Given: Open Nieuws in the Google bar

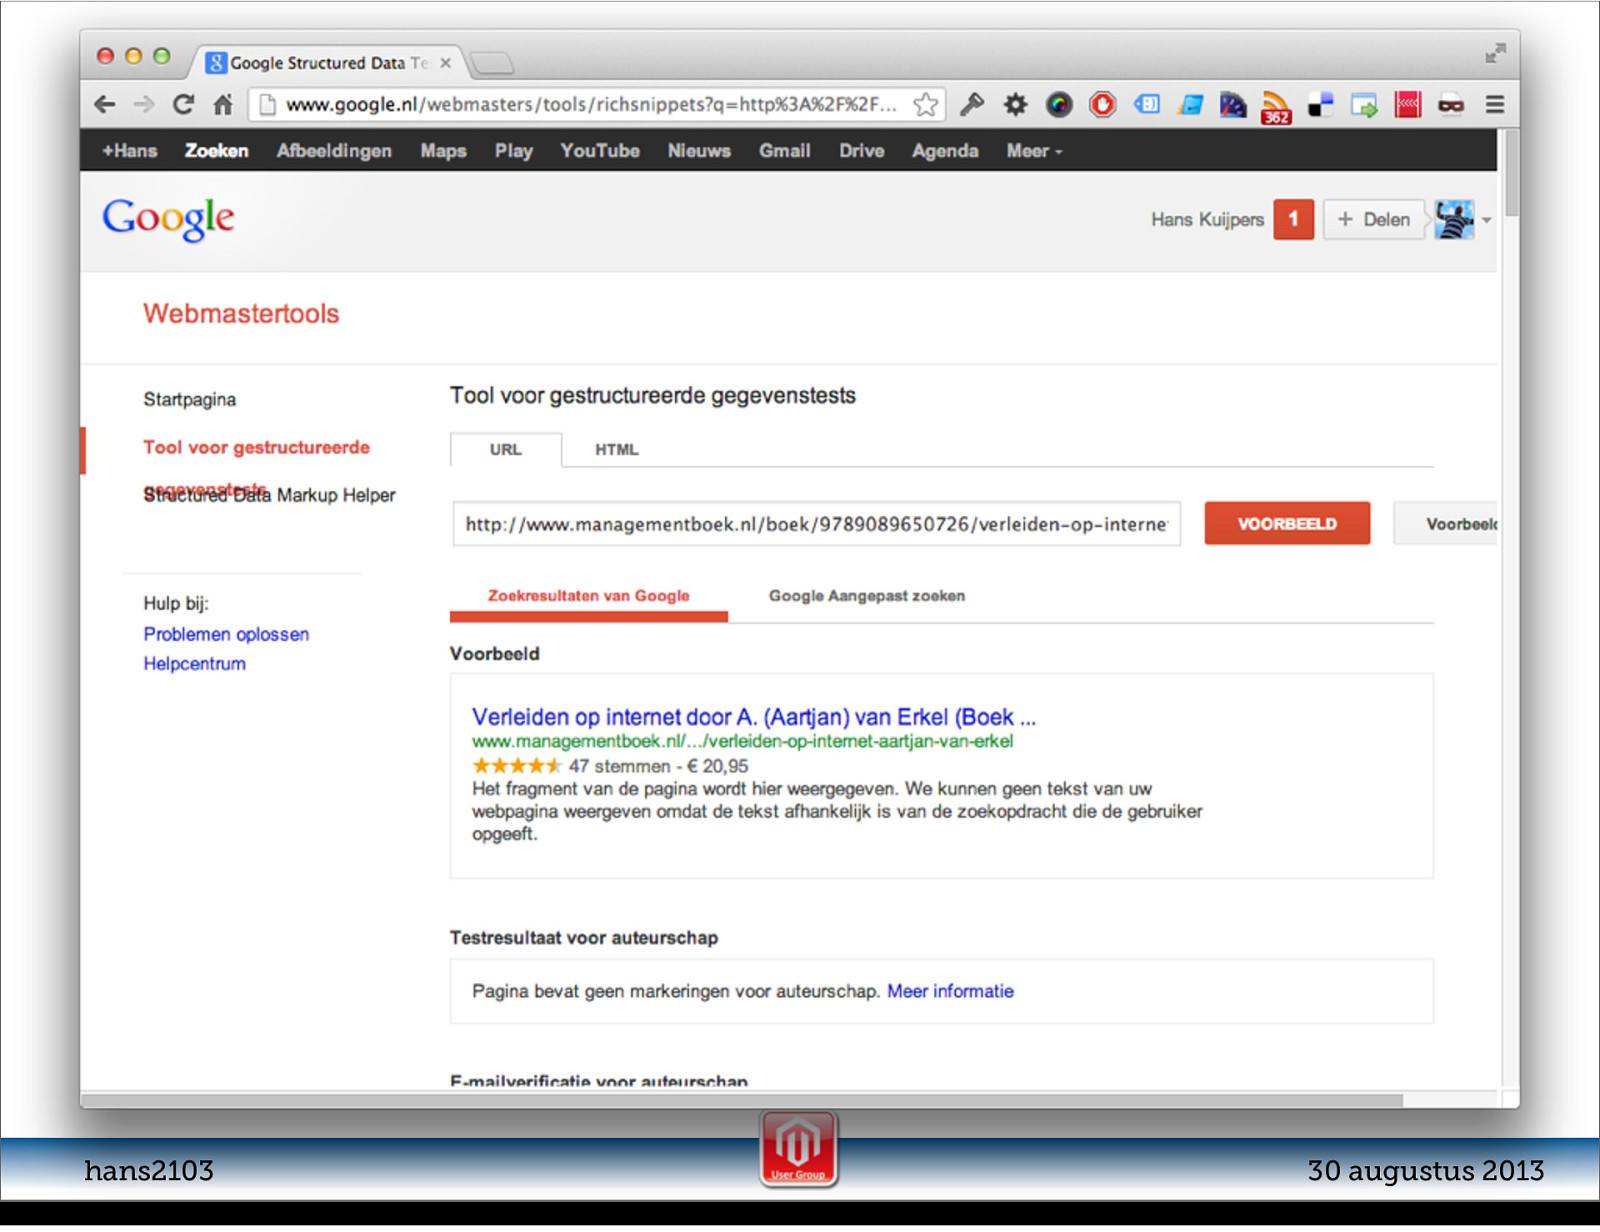Looking at the screenshot, I should (x=699, y=151).
